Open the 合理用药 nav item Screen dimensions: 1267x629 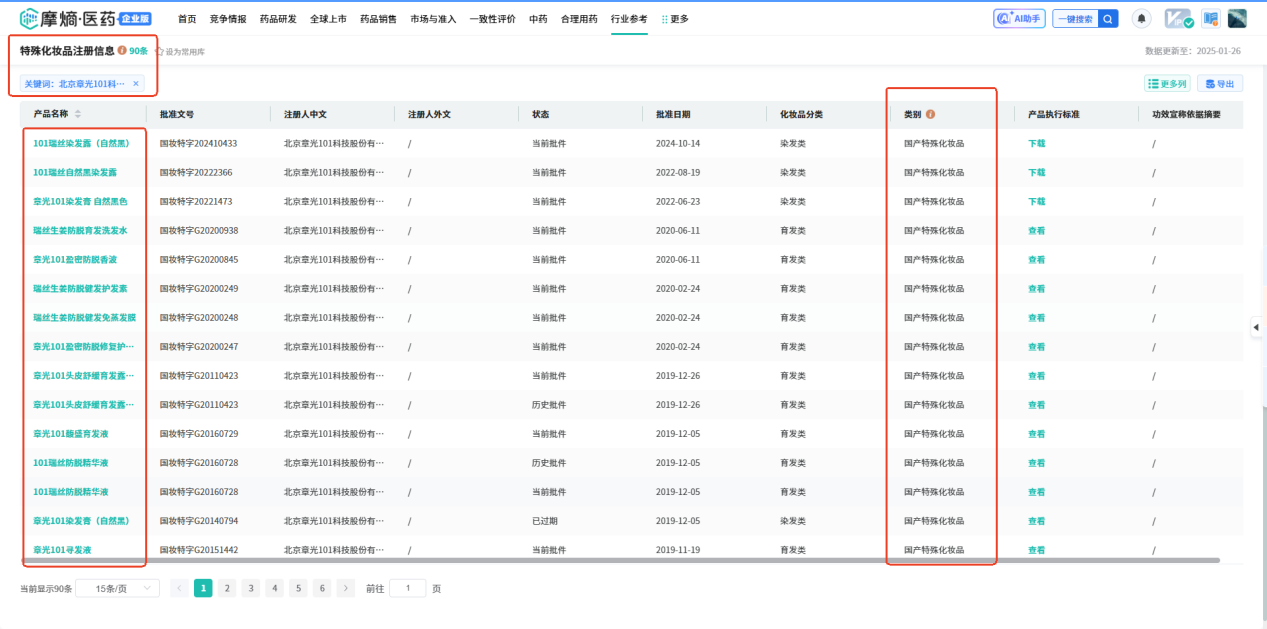pyautogui.click(x=579, y=18)
